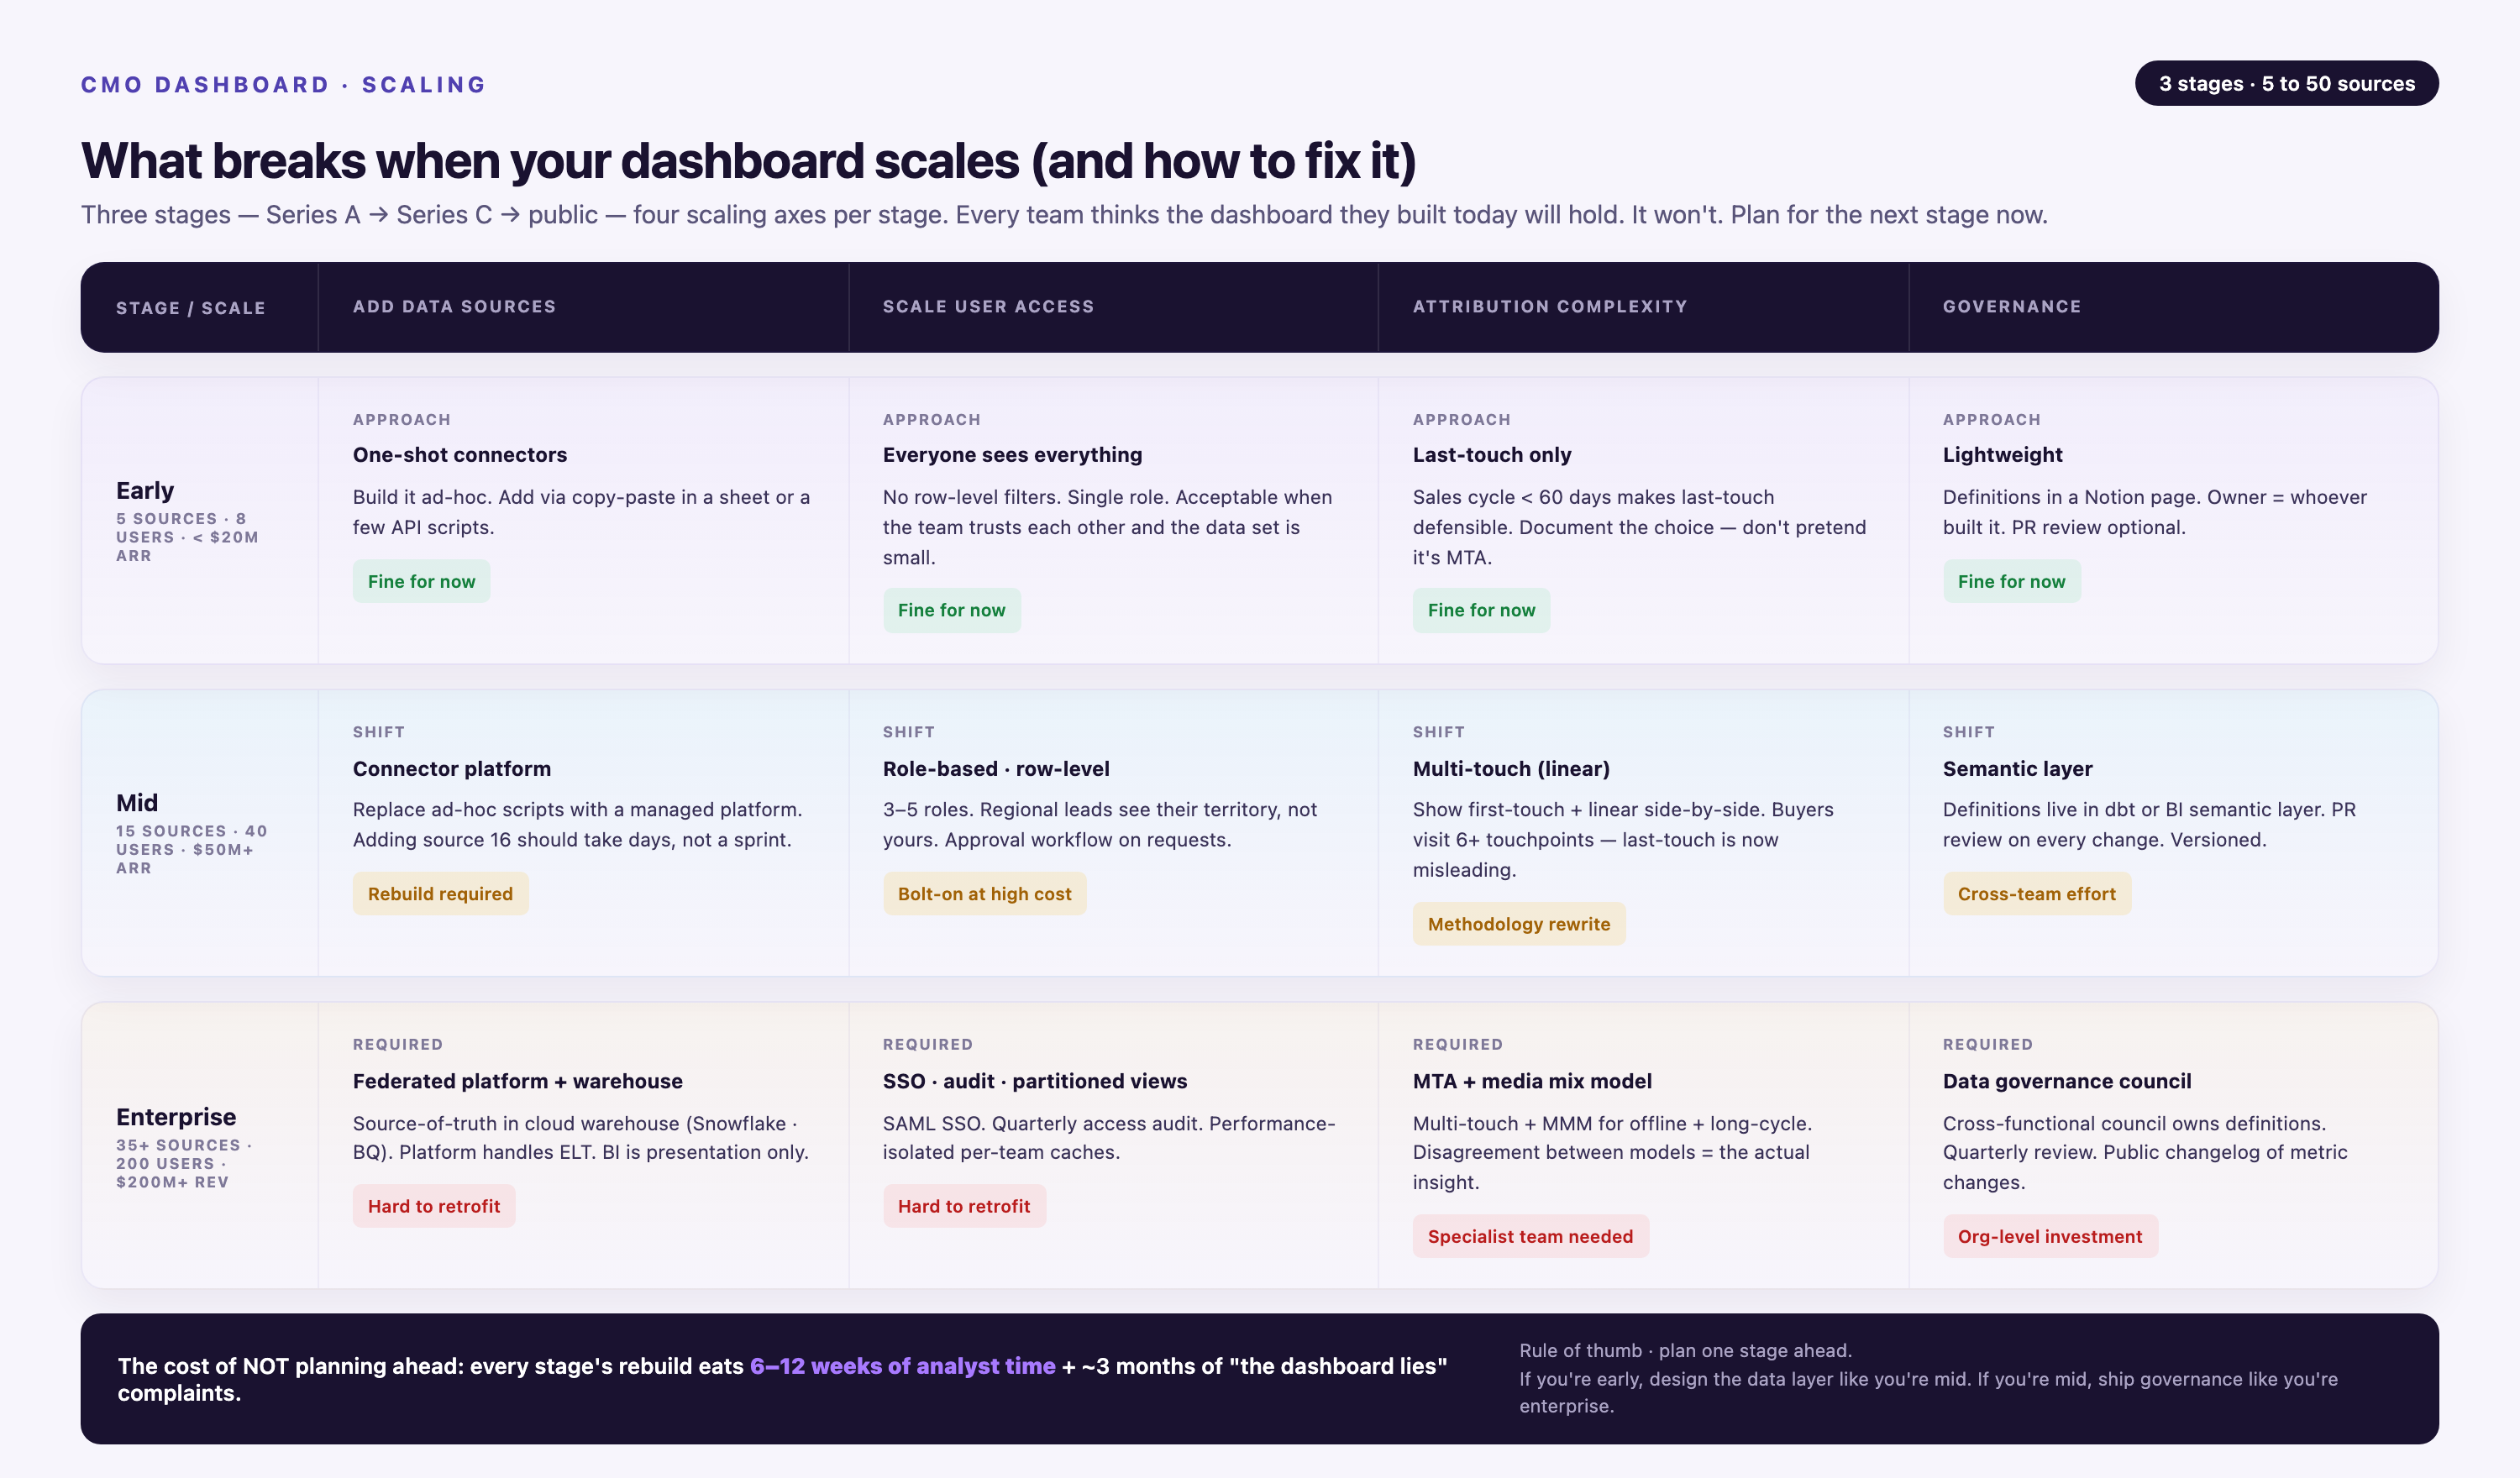Image resolution: width=2520 pixels, height=1478 pixels.
Task: Click the 'Connector platform' title
Action: 452,769
